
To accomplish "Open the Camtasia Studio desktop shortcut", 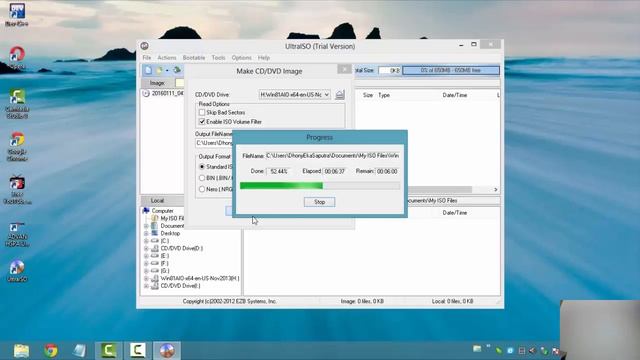I will pyautogui.click(x=17, y=104).
